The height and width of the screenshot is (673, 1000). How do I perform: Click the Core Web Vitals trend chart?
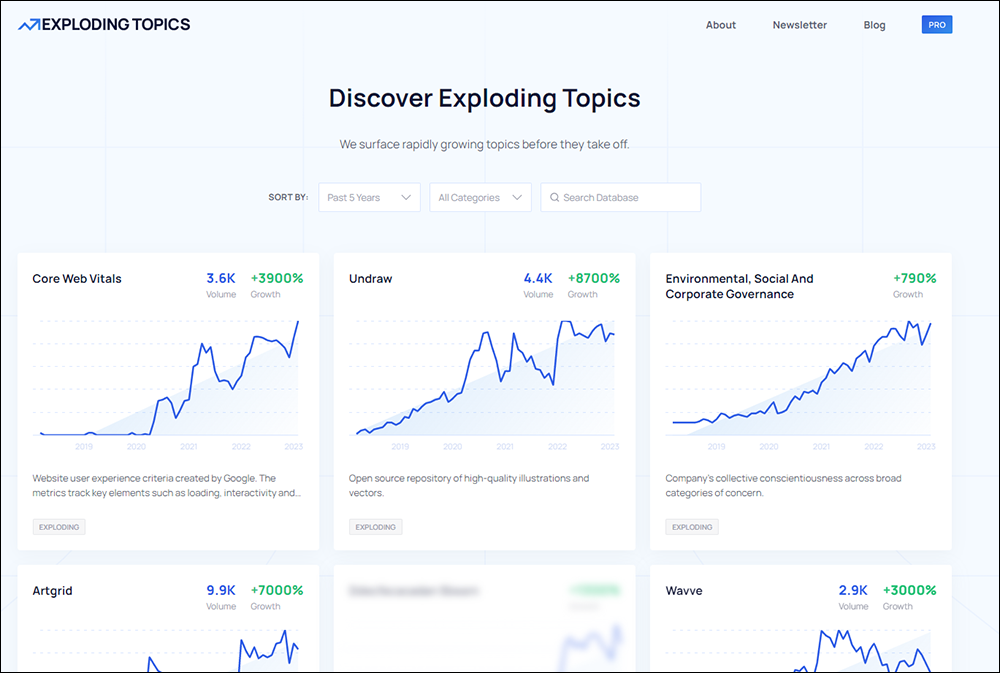(168, 383)
